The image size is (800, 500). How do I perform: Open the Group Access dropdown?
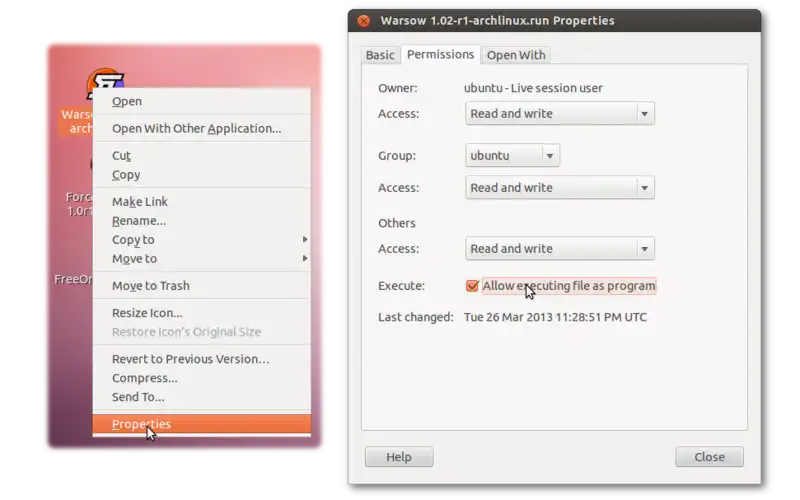(560, 188)
